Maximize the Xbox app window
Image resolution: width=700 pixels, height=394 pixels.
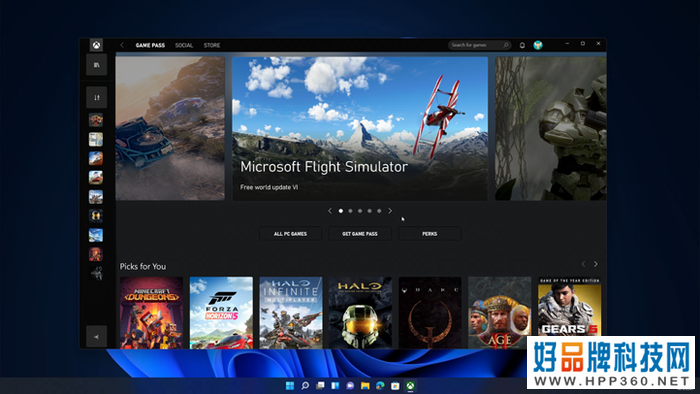pyautogui.click(x=583, y=44)
